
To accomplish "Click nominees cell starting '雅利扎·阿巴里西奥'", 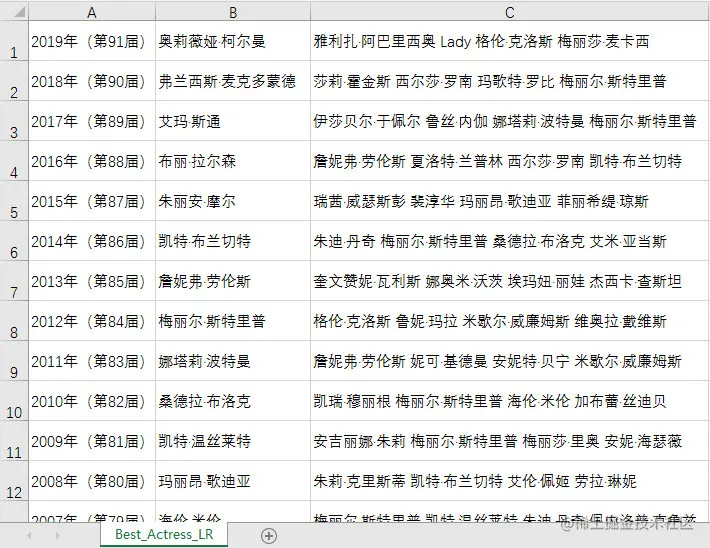I will (x=510, y=41).
